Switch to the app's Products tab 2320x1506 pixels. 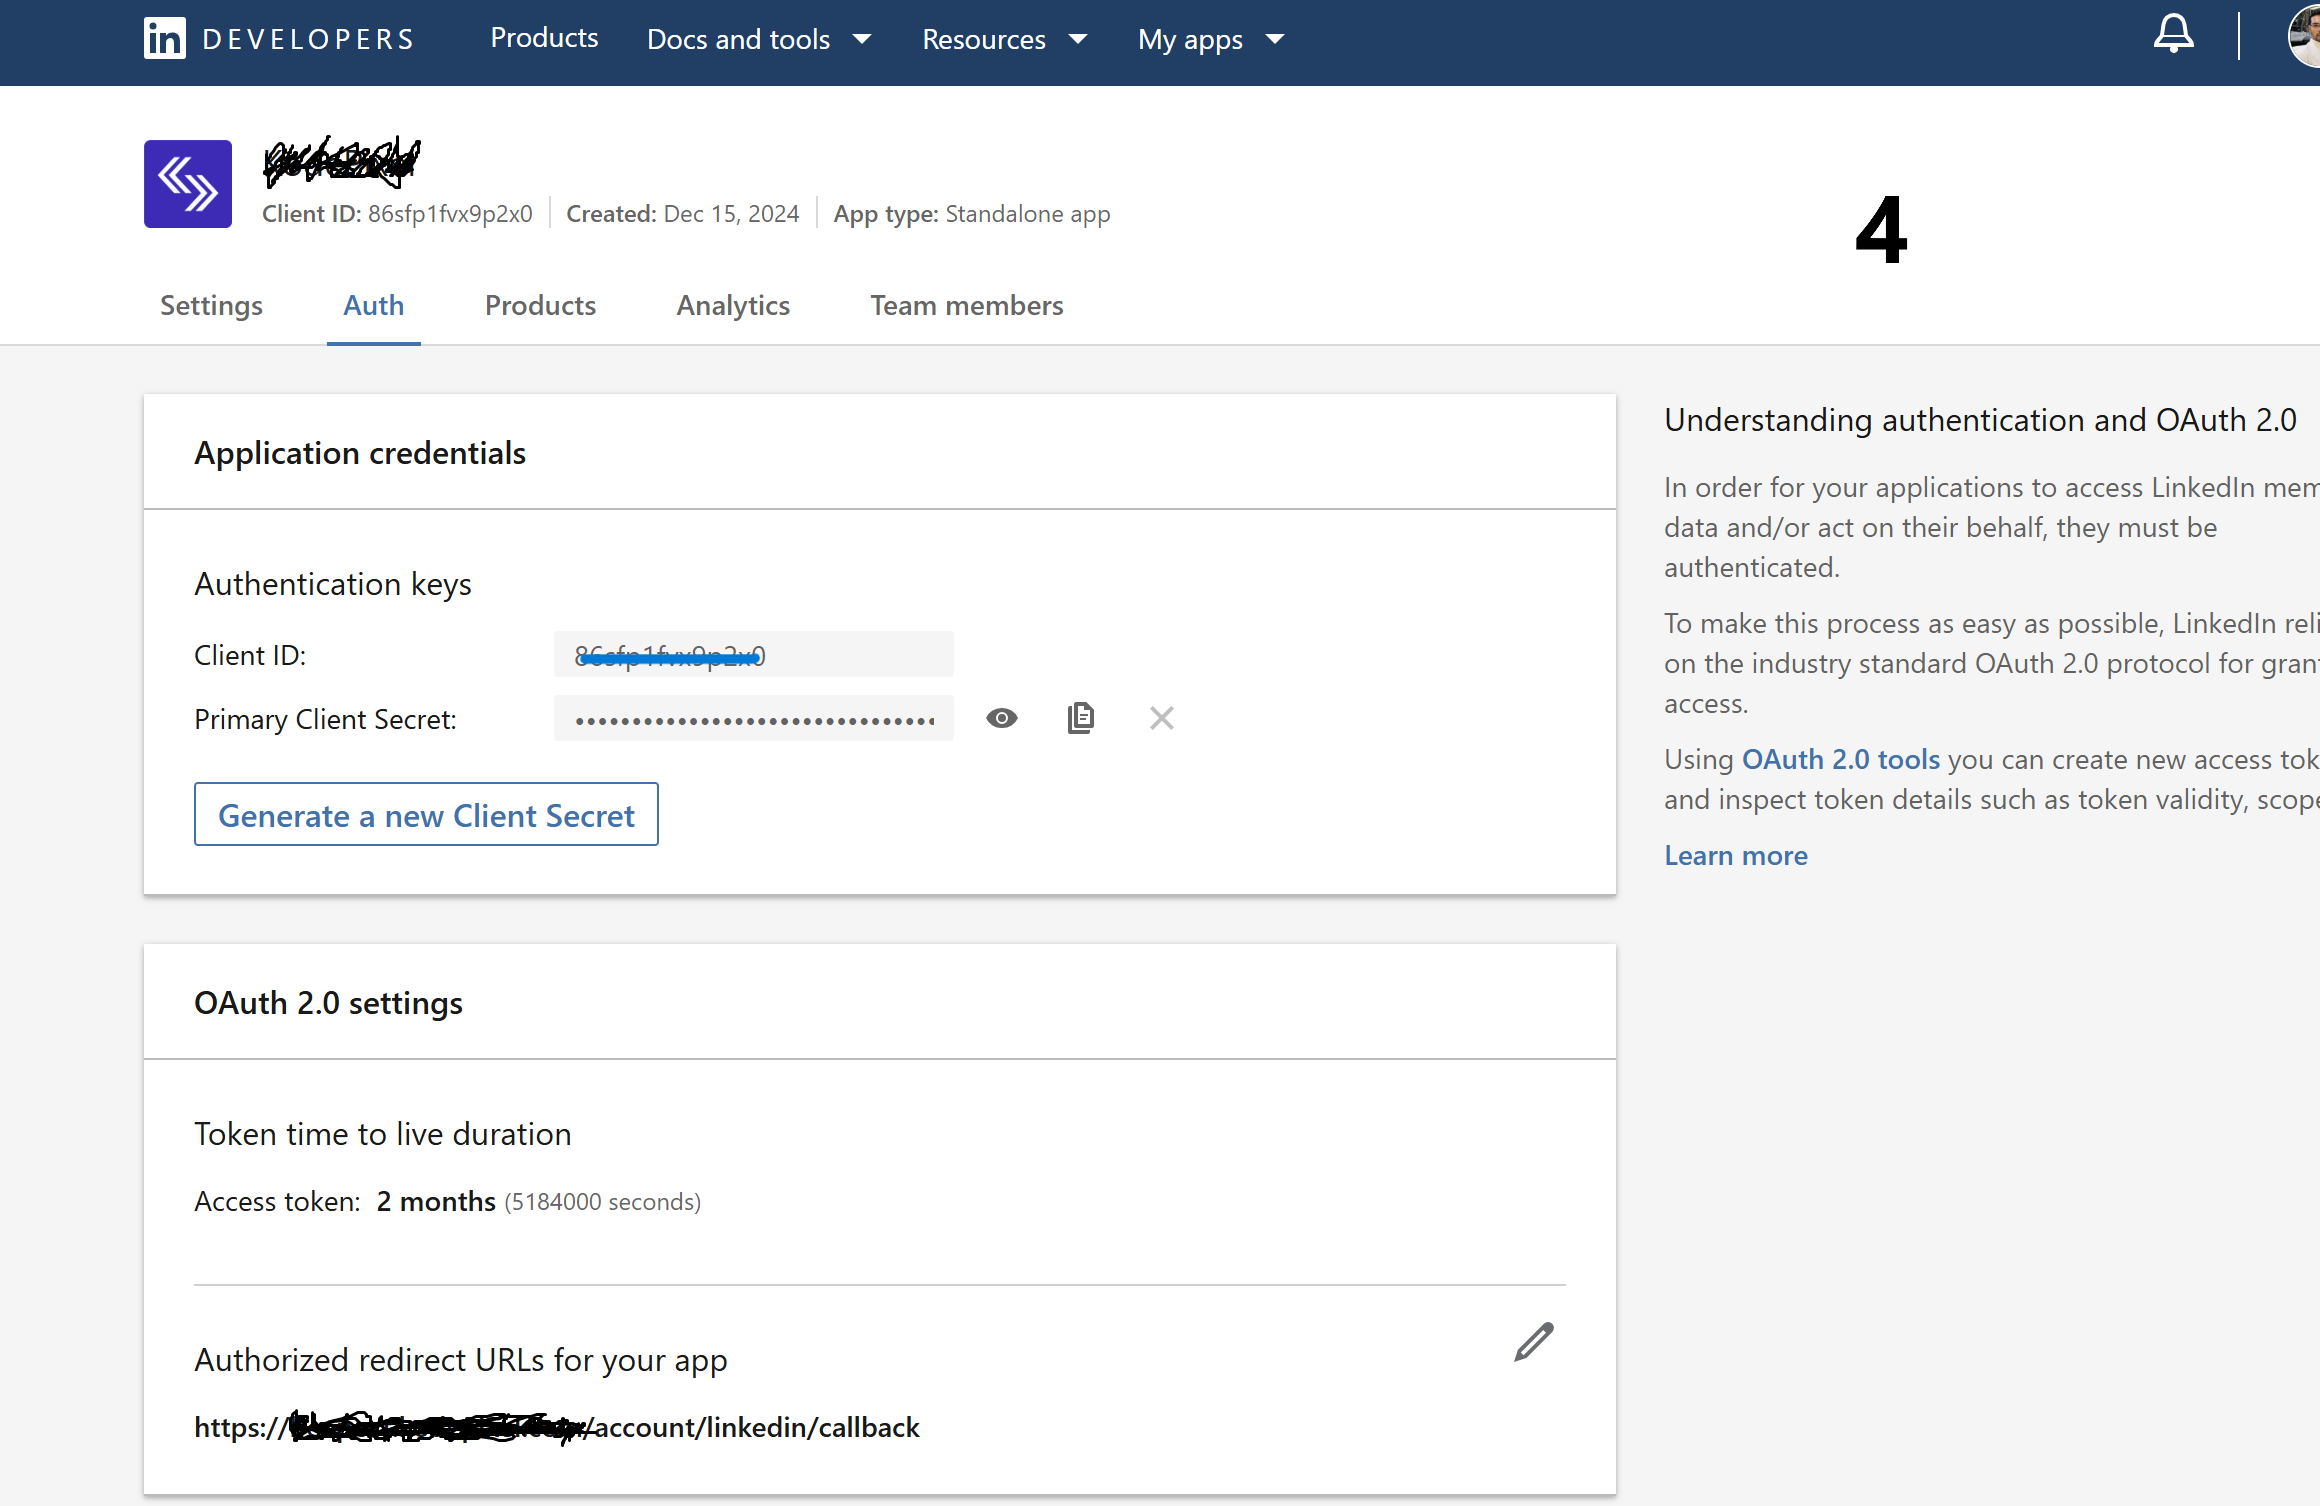click(x=540, y=306)
